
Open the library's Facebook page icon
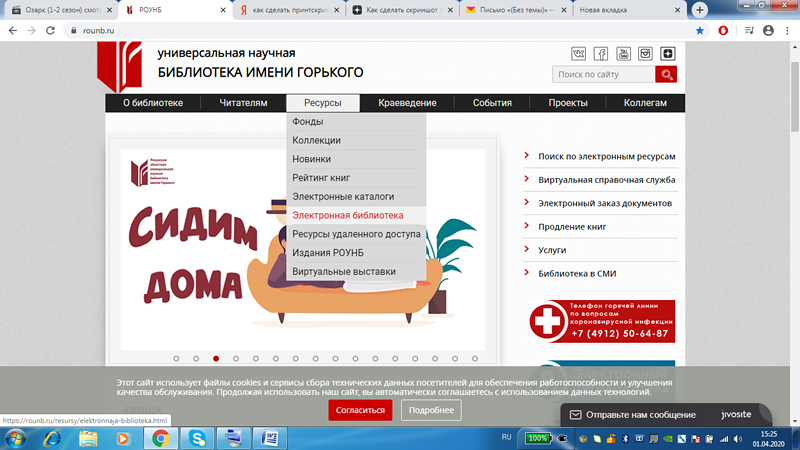pyautogui.click(x=601, y=53)
